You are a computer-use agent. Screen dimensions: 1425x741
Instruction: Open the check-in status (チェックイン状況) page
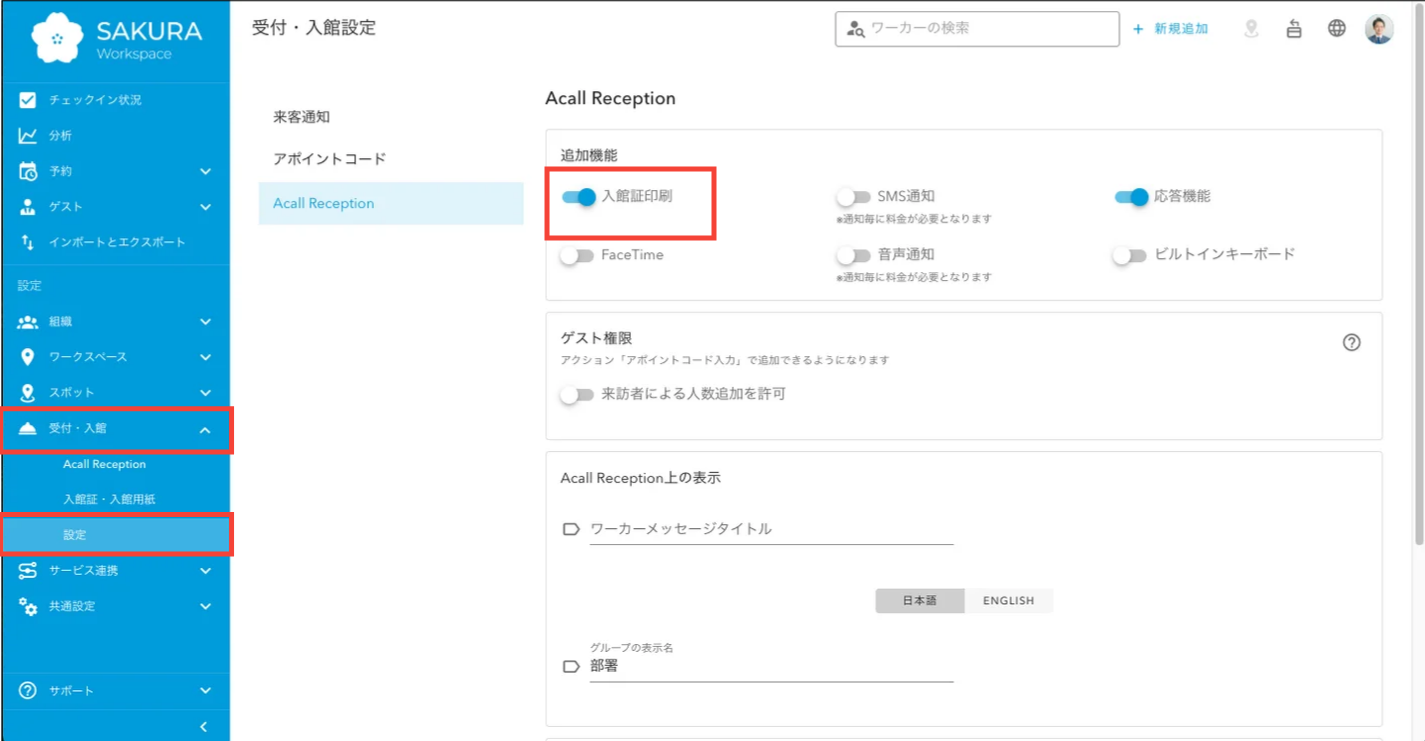[x=95, y=100]
